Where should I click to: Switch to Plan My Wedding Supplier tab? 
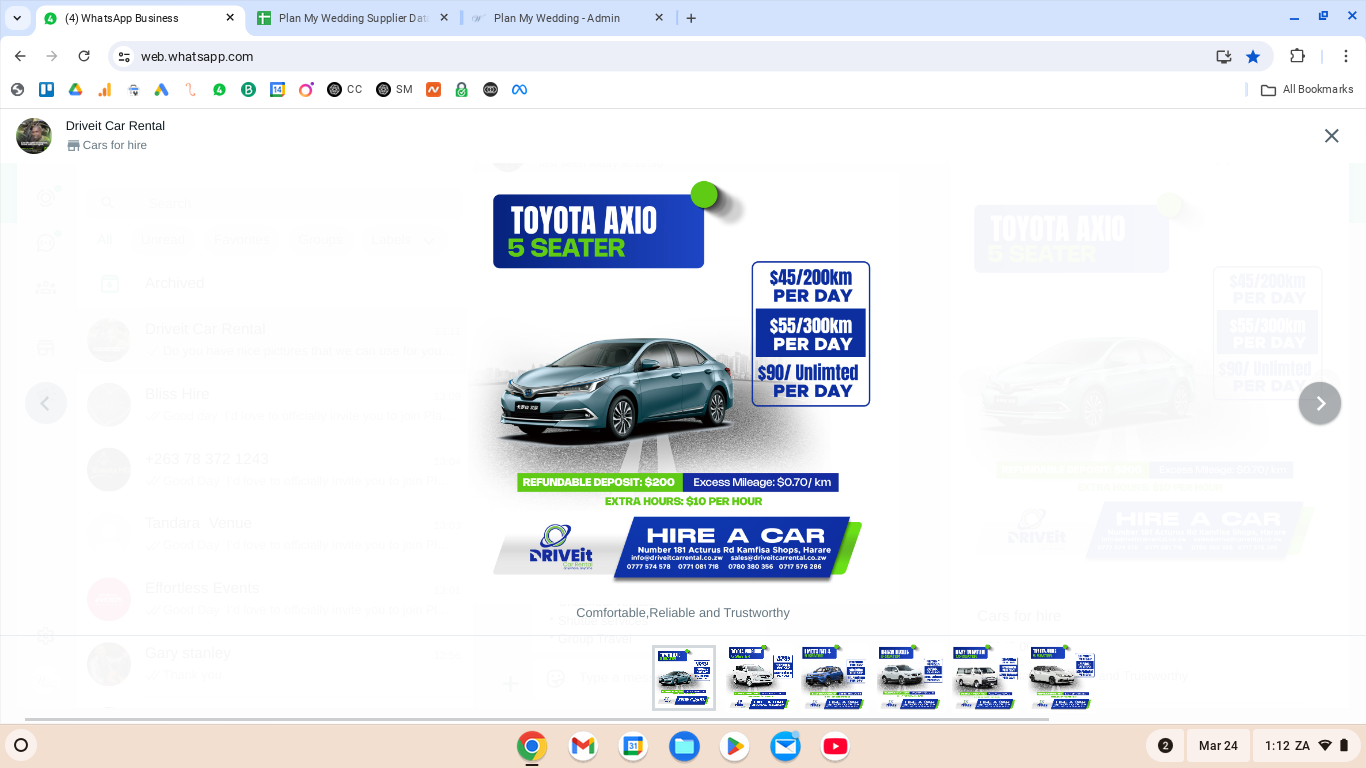(352, 18)
